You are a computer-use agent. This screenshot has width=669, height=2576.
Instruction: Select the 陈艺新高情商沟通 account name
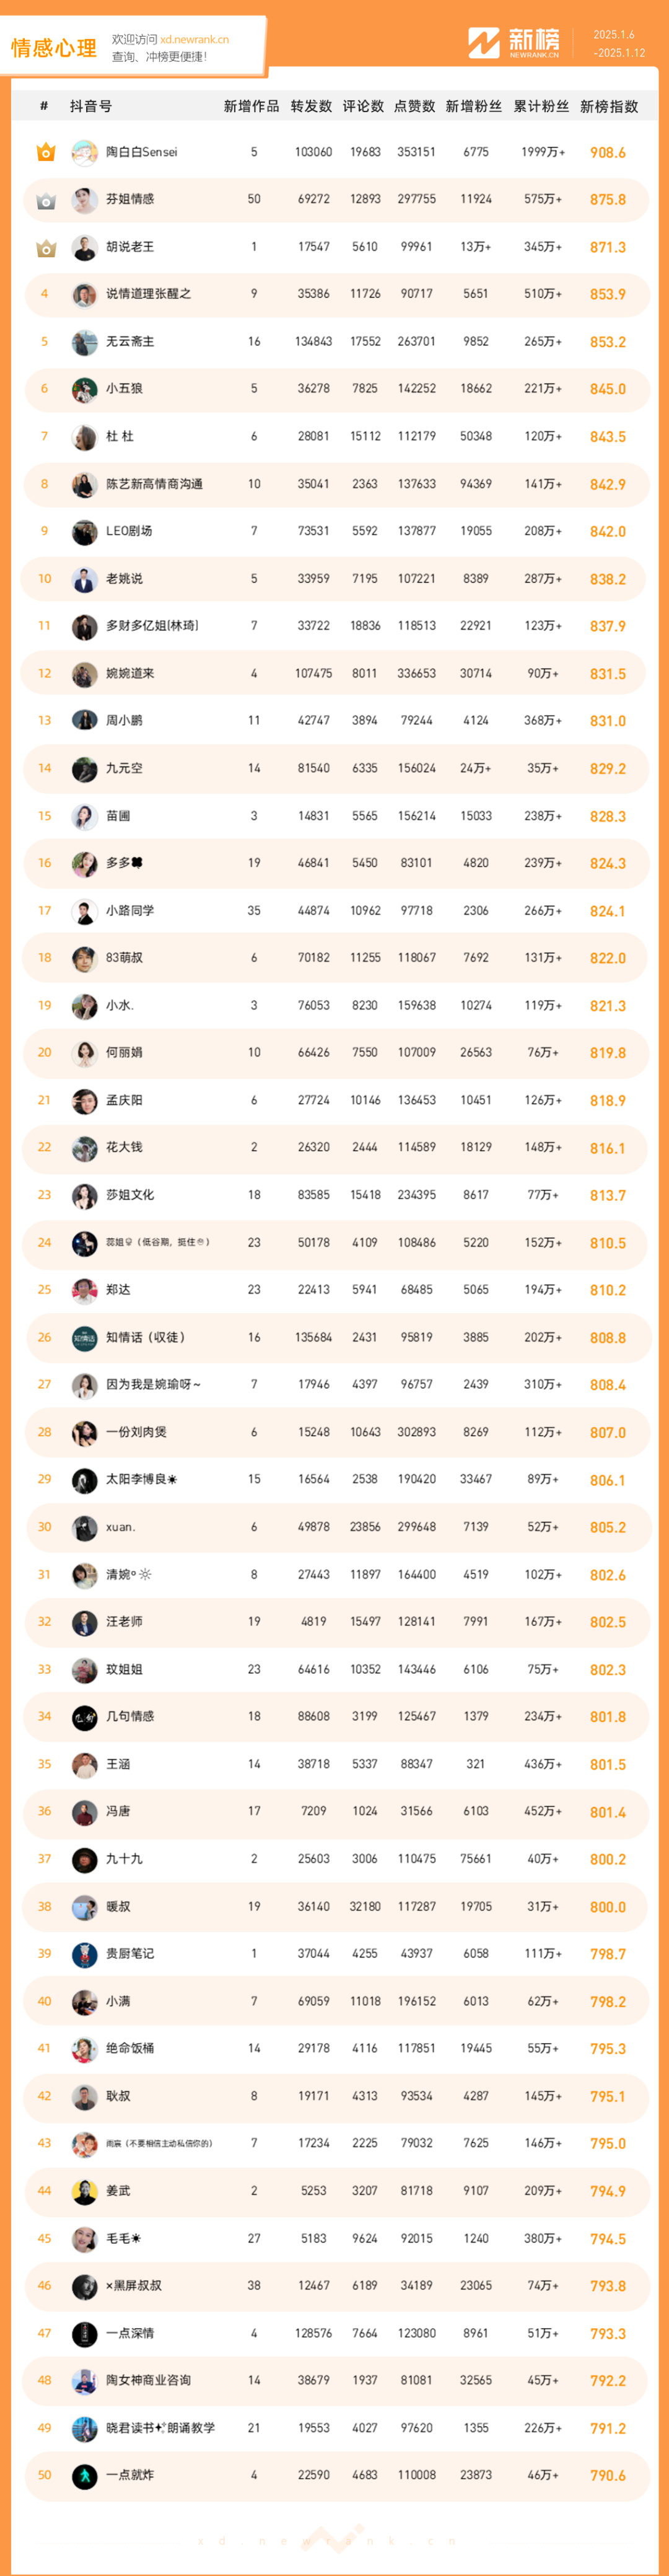tap(154, 484)
